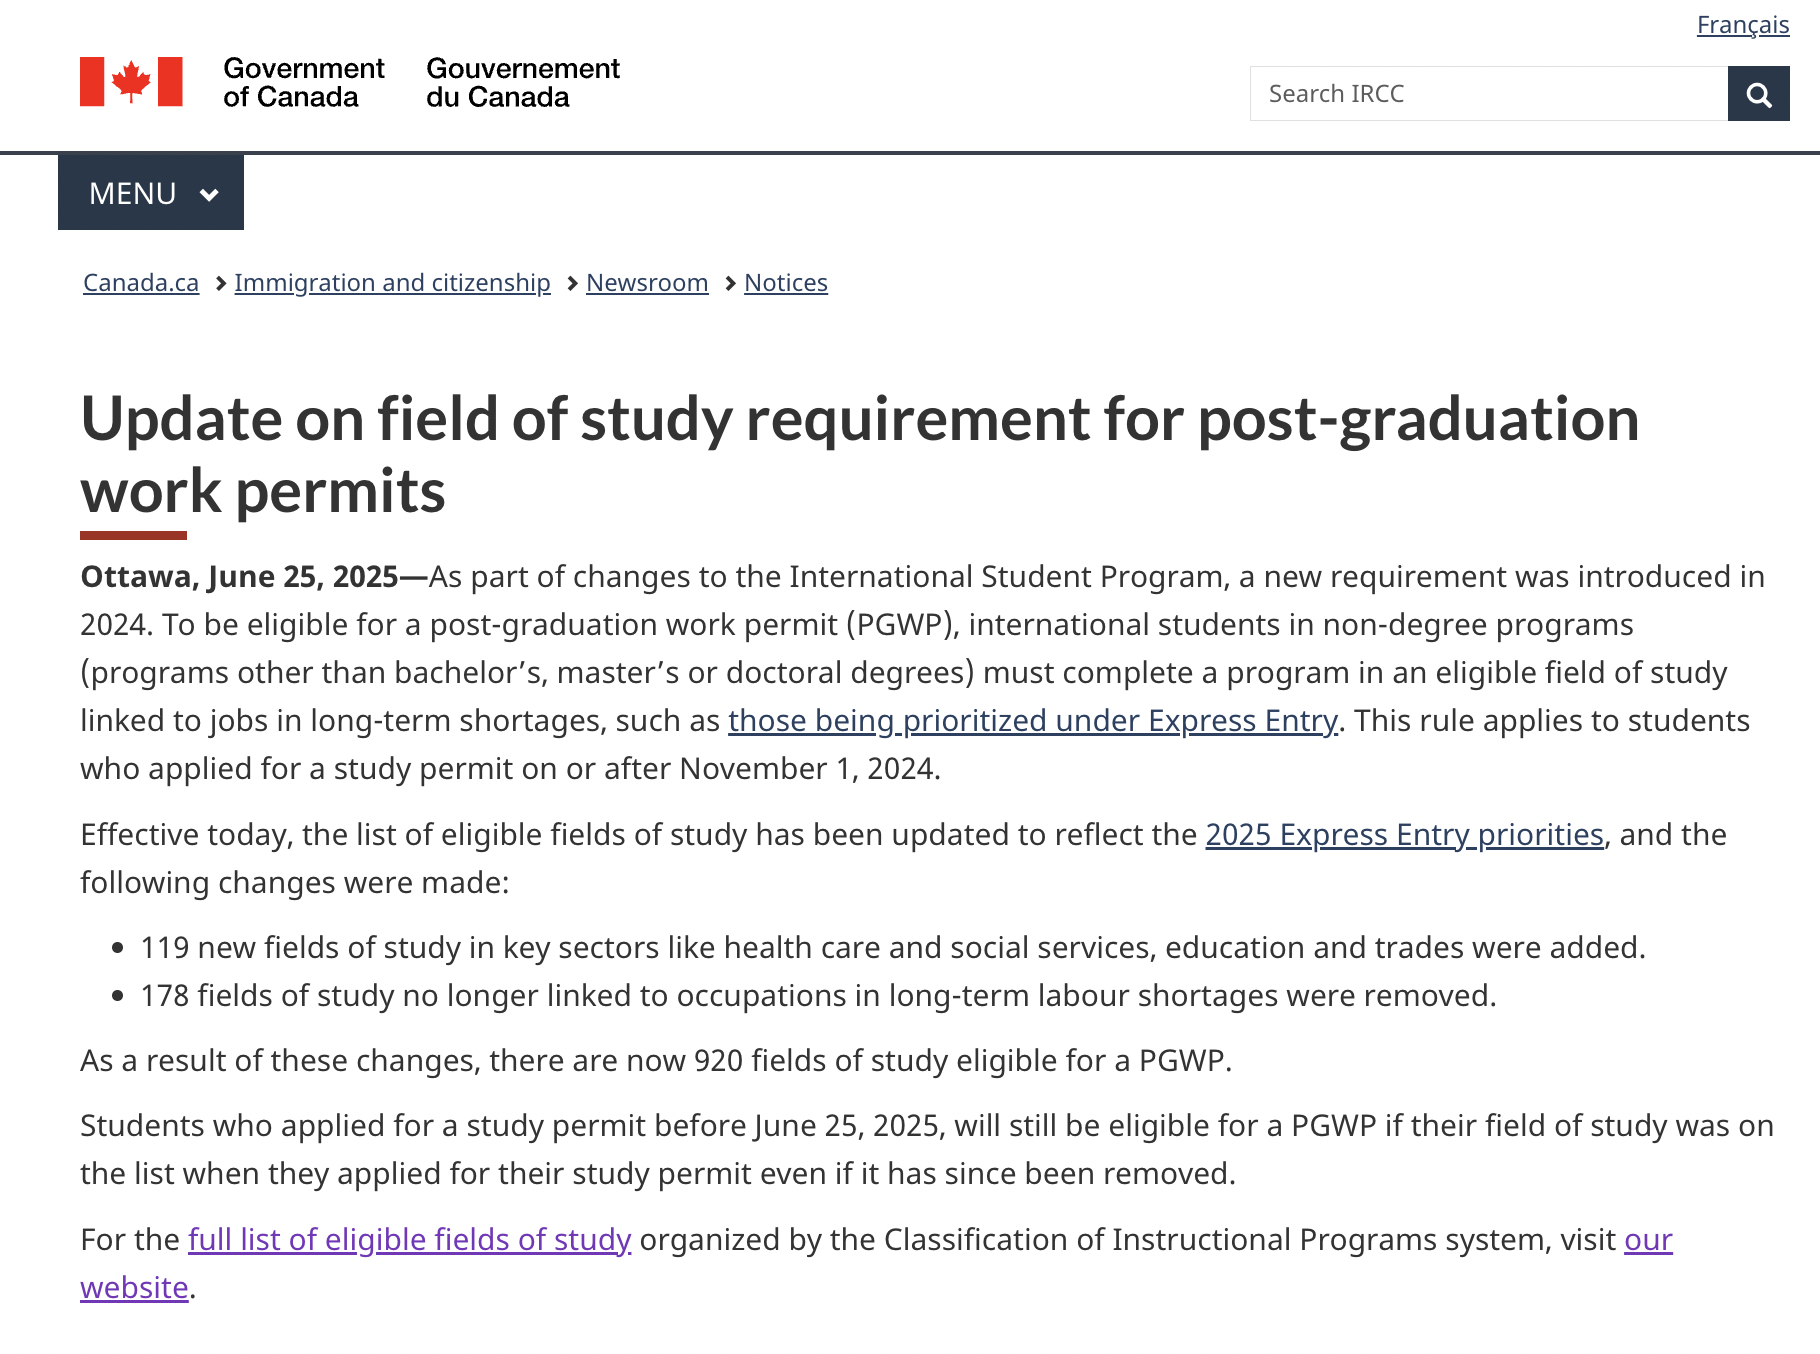This screenshot has width=1820, height=1354.
Task: Switch language using the Français link
Action: point(1742,25)
